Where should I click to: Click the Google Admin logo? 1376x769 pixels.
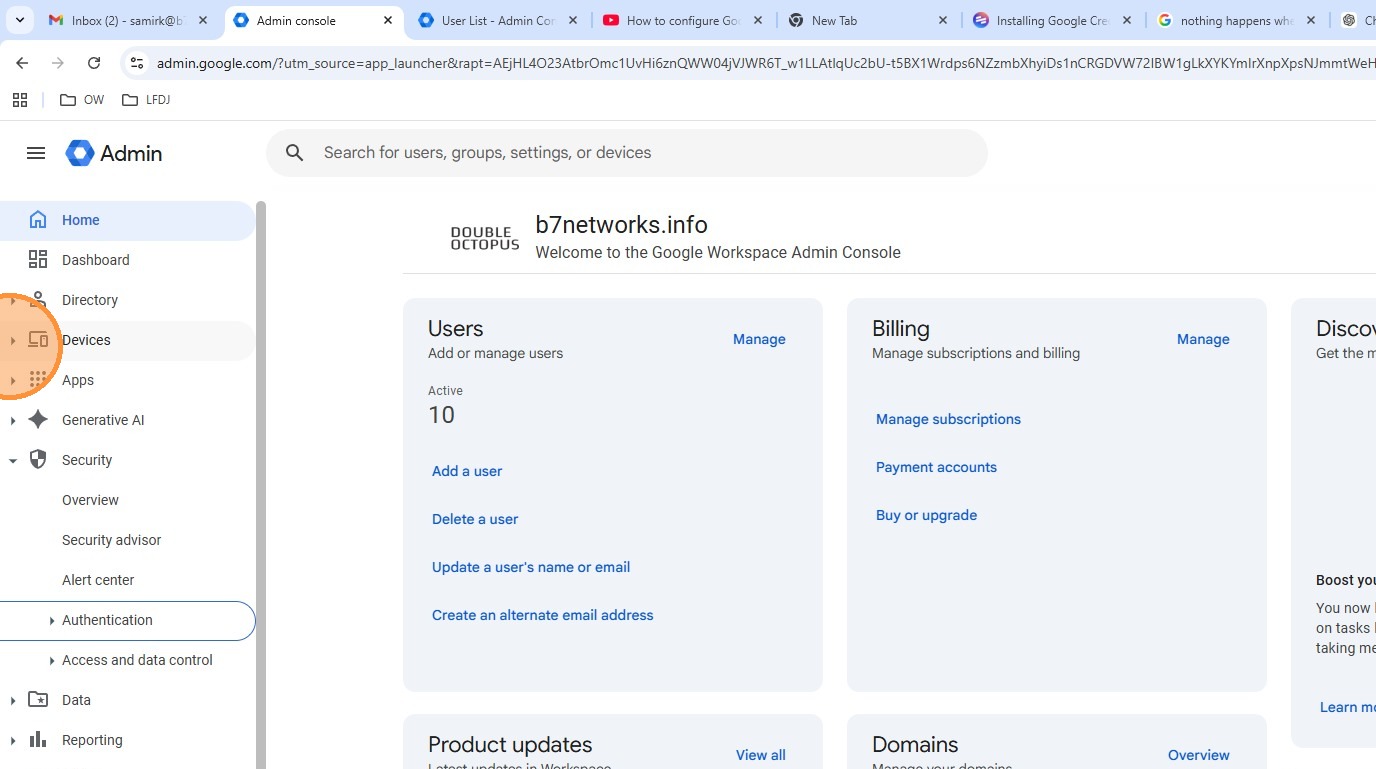[114, 153]
